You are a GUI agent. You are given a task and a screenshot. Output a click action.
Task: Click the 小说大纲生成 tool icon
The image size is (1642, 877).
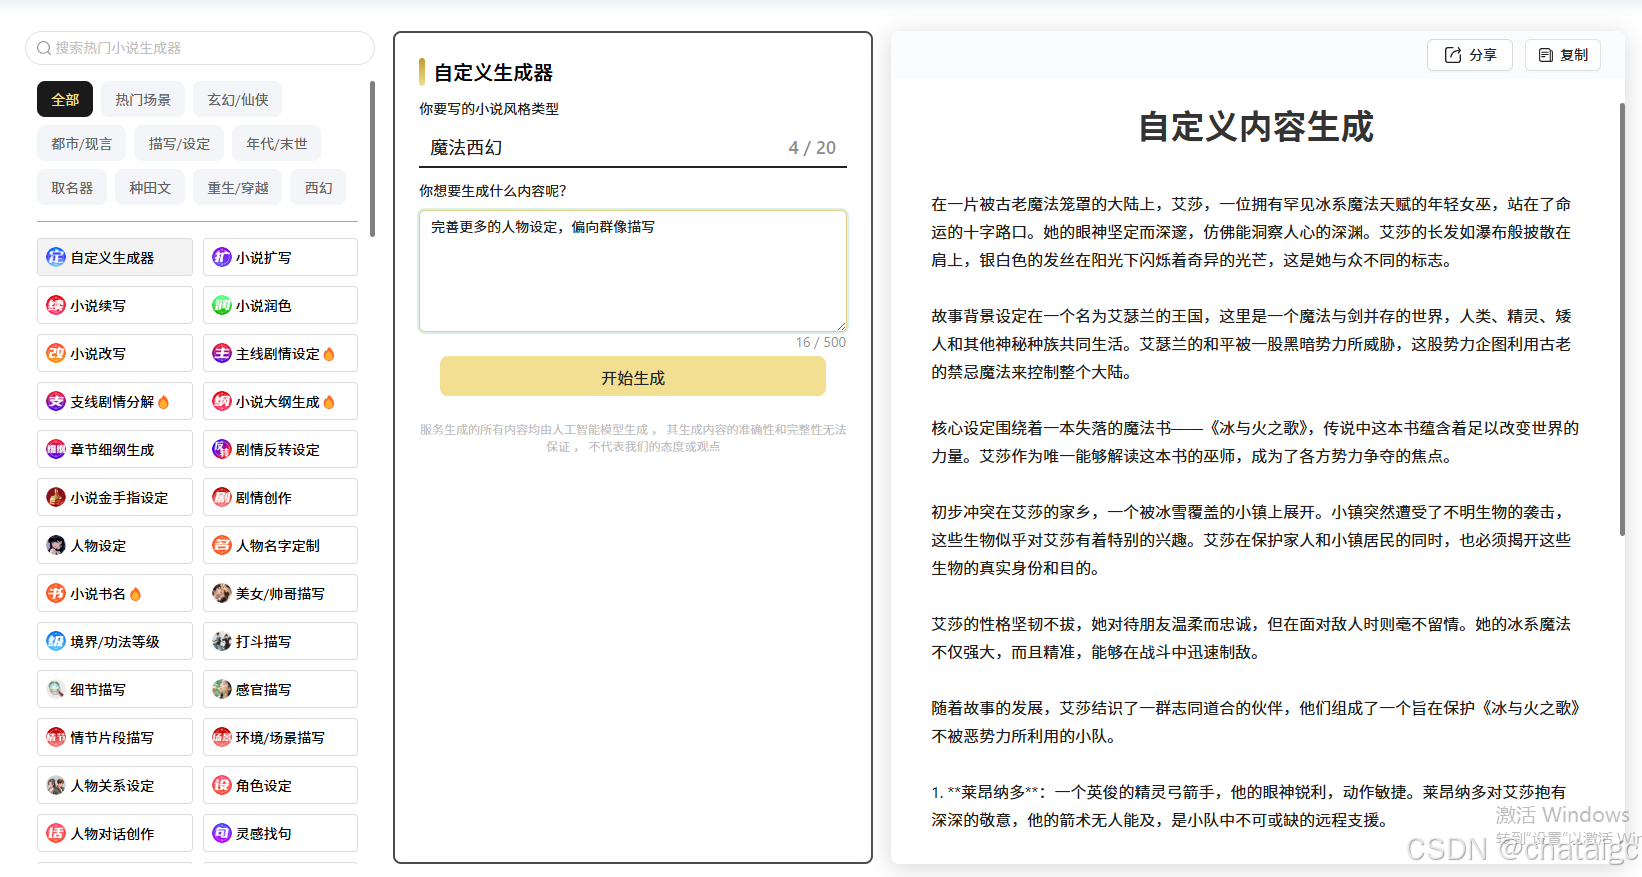coord(222,401)
